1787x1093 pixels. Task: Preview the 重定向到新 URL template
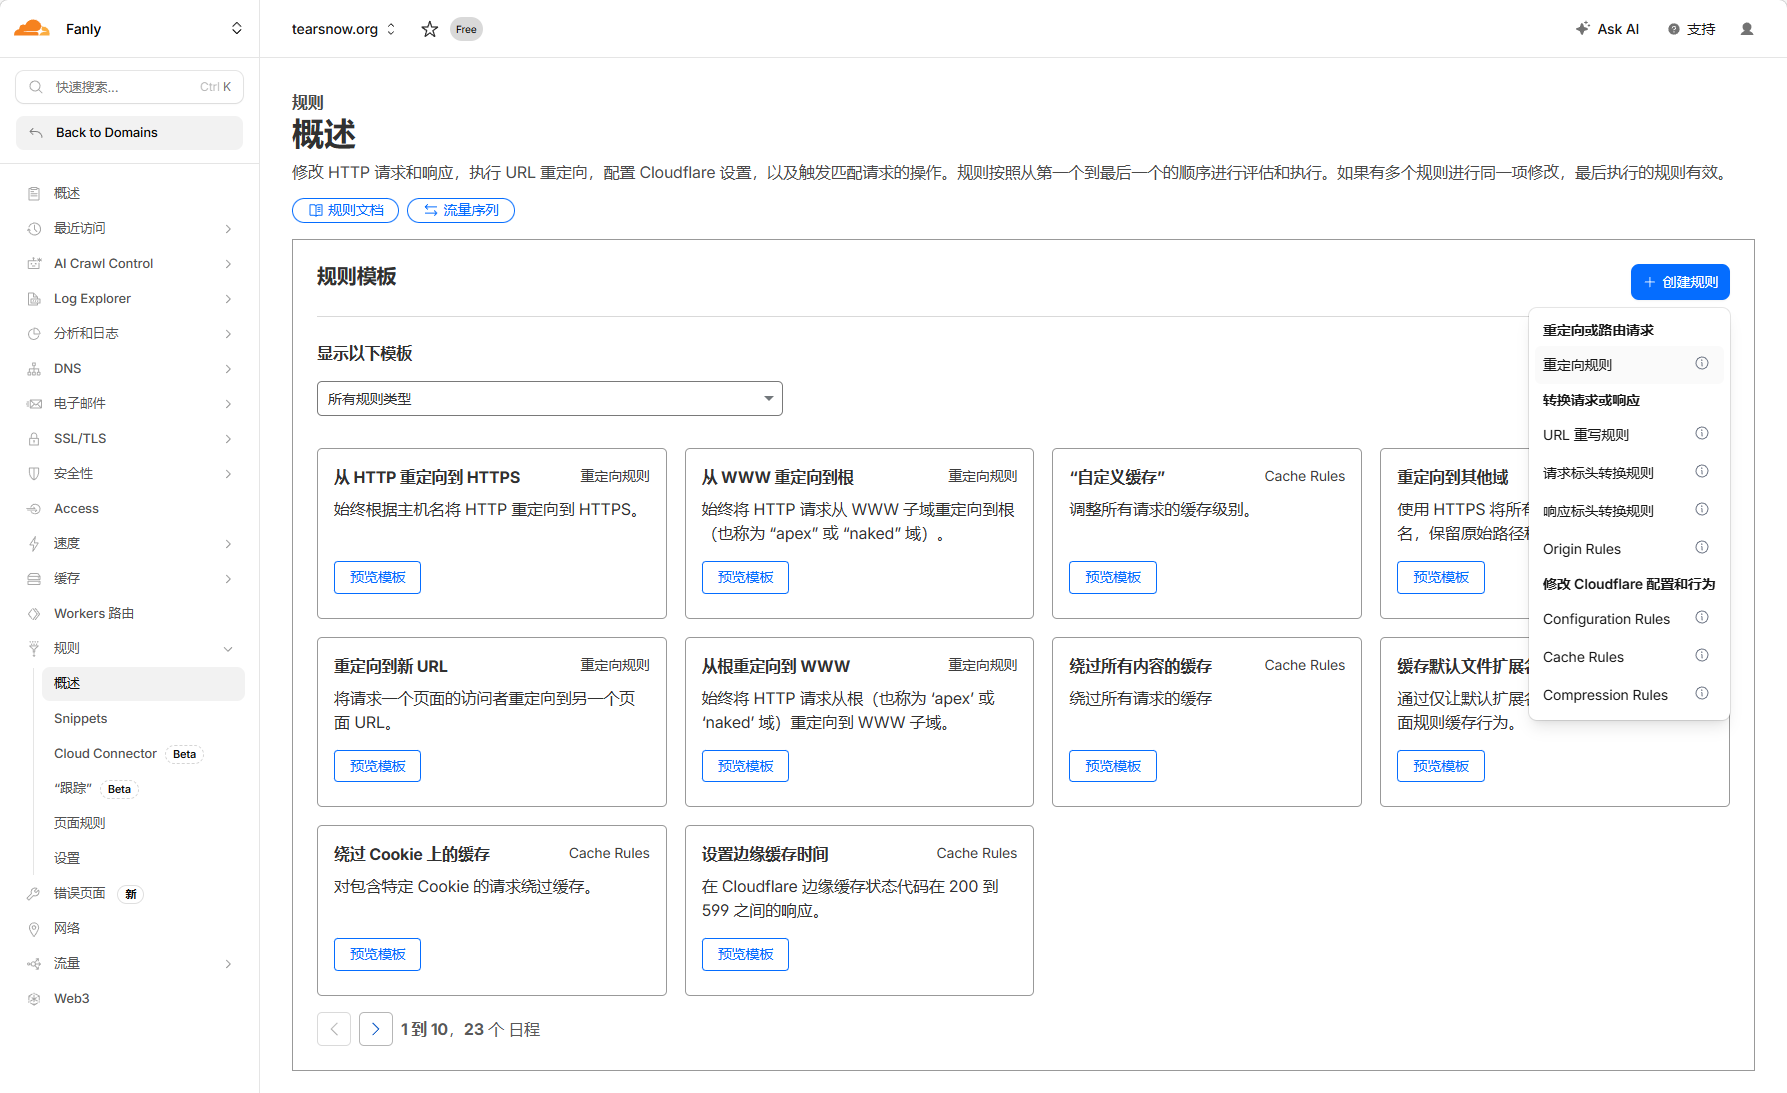[377, 766]
